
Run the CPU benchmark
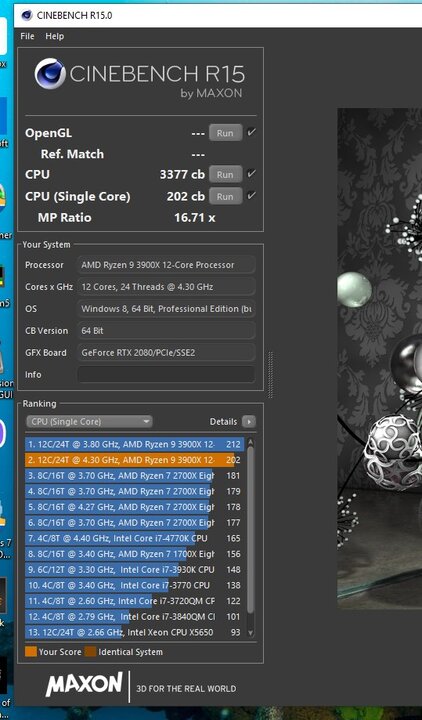(225, 174)
